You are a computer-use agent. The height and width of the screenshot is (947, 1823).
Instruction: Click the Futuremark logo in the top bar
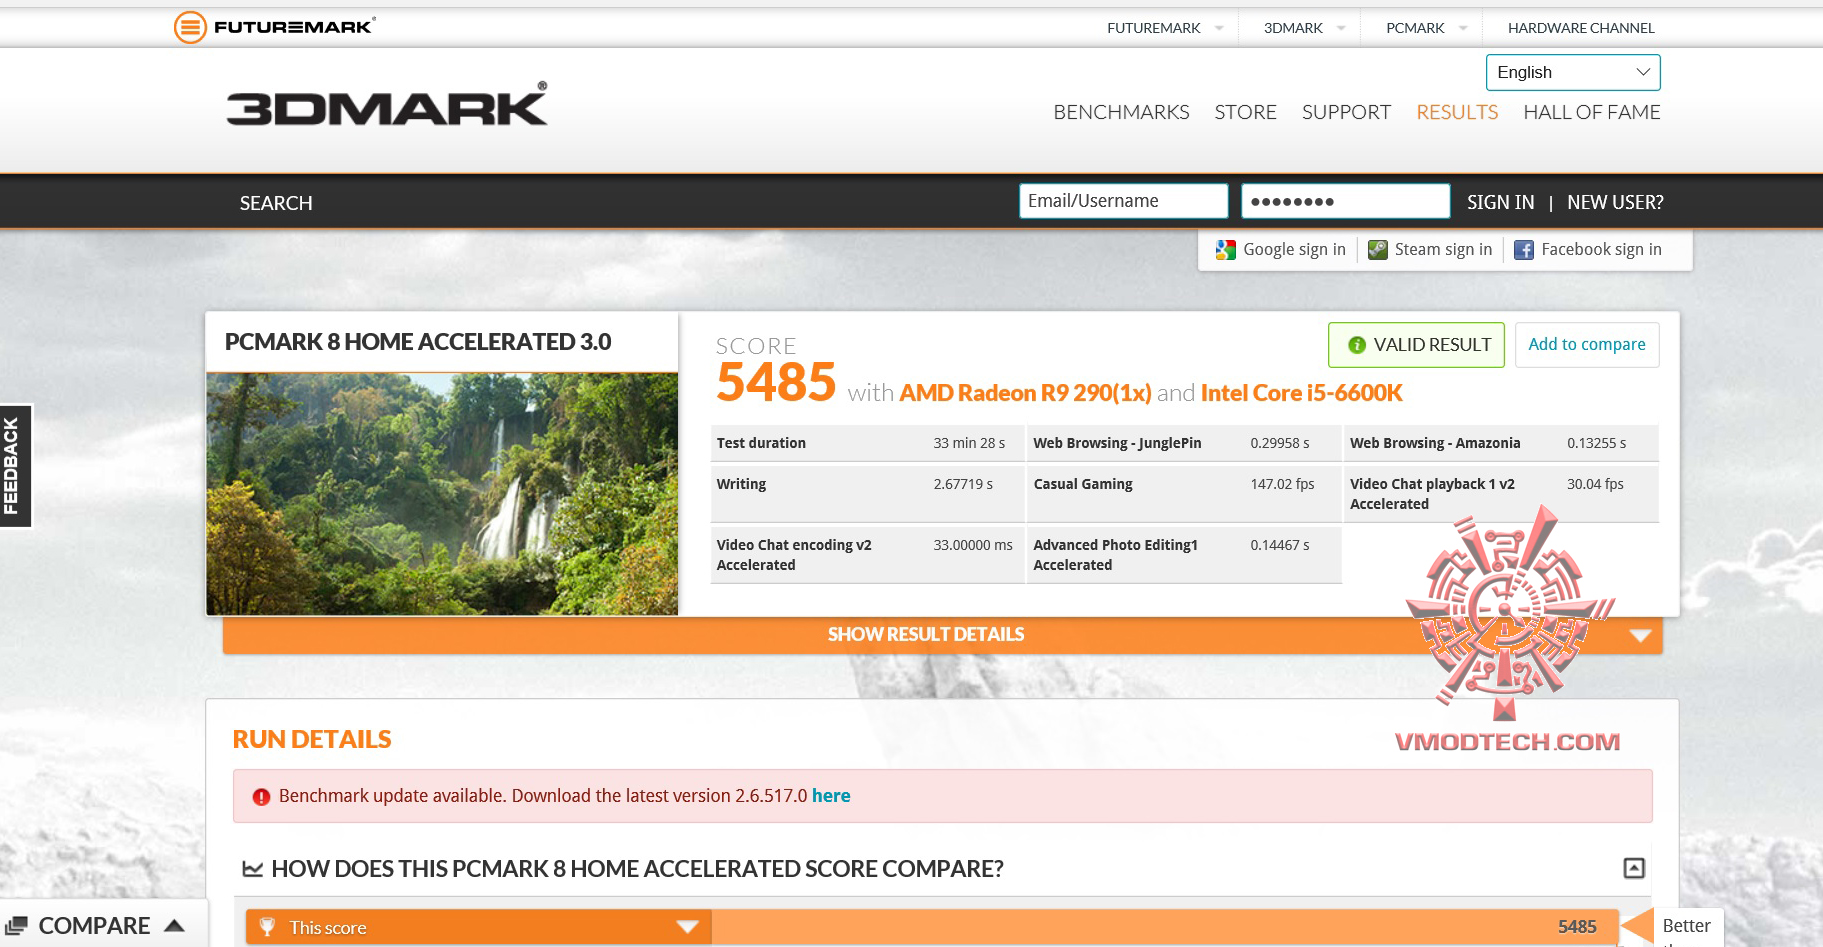275,27
